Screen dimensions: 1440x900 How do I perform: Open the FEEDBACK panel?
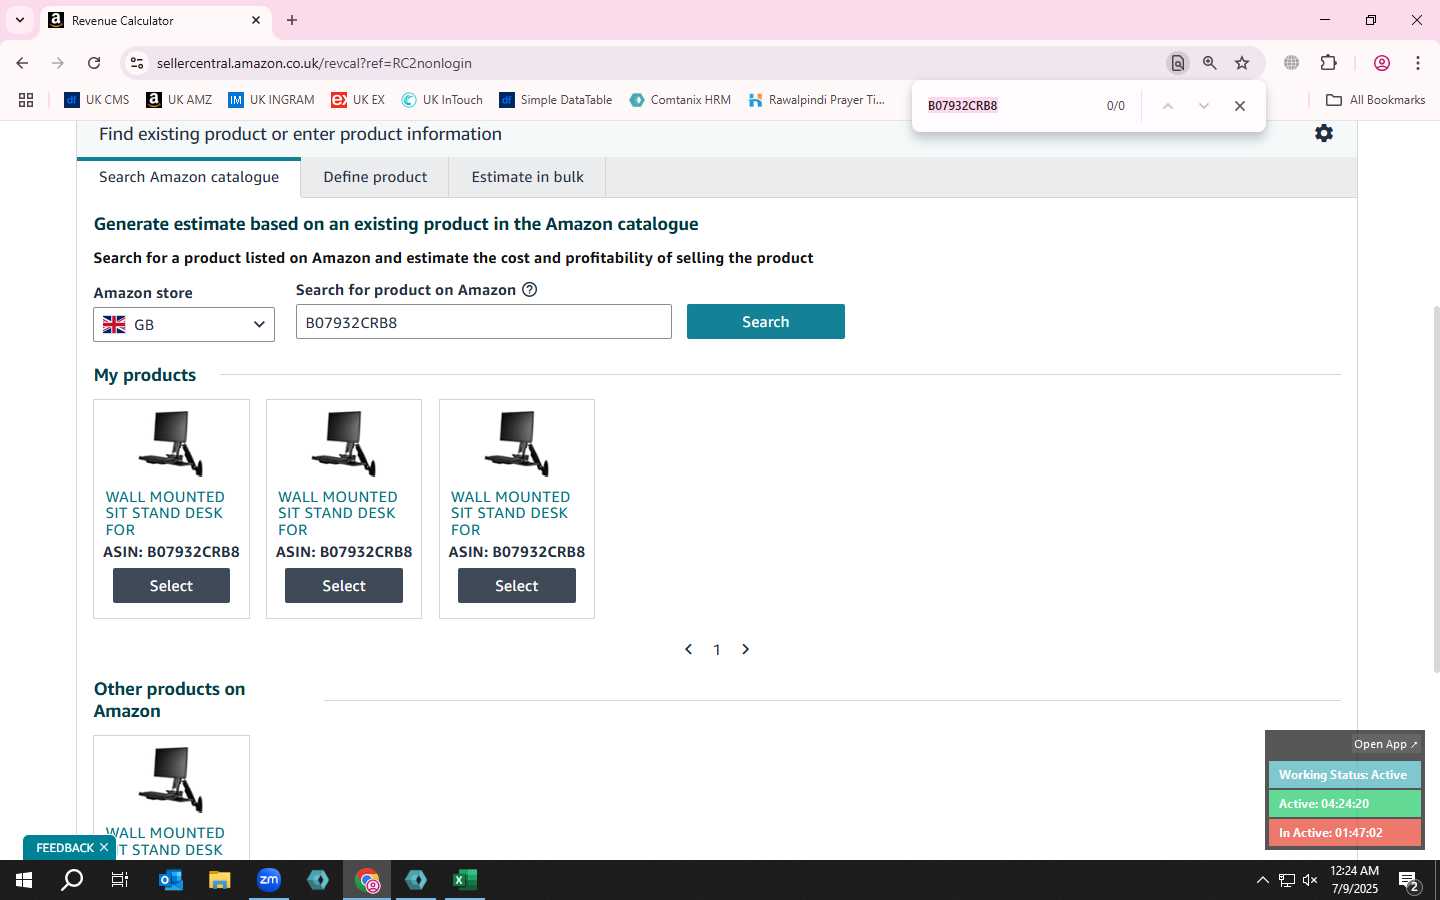[65, 848]
